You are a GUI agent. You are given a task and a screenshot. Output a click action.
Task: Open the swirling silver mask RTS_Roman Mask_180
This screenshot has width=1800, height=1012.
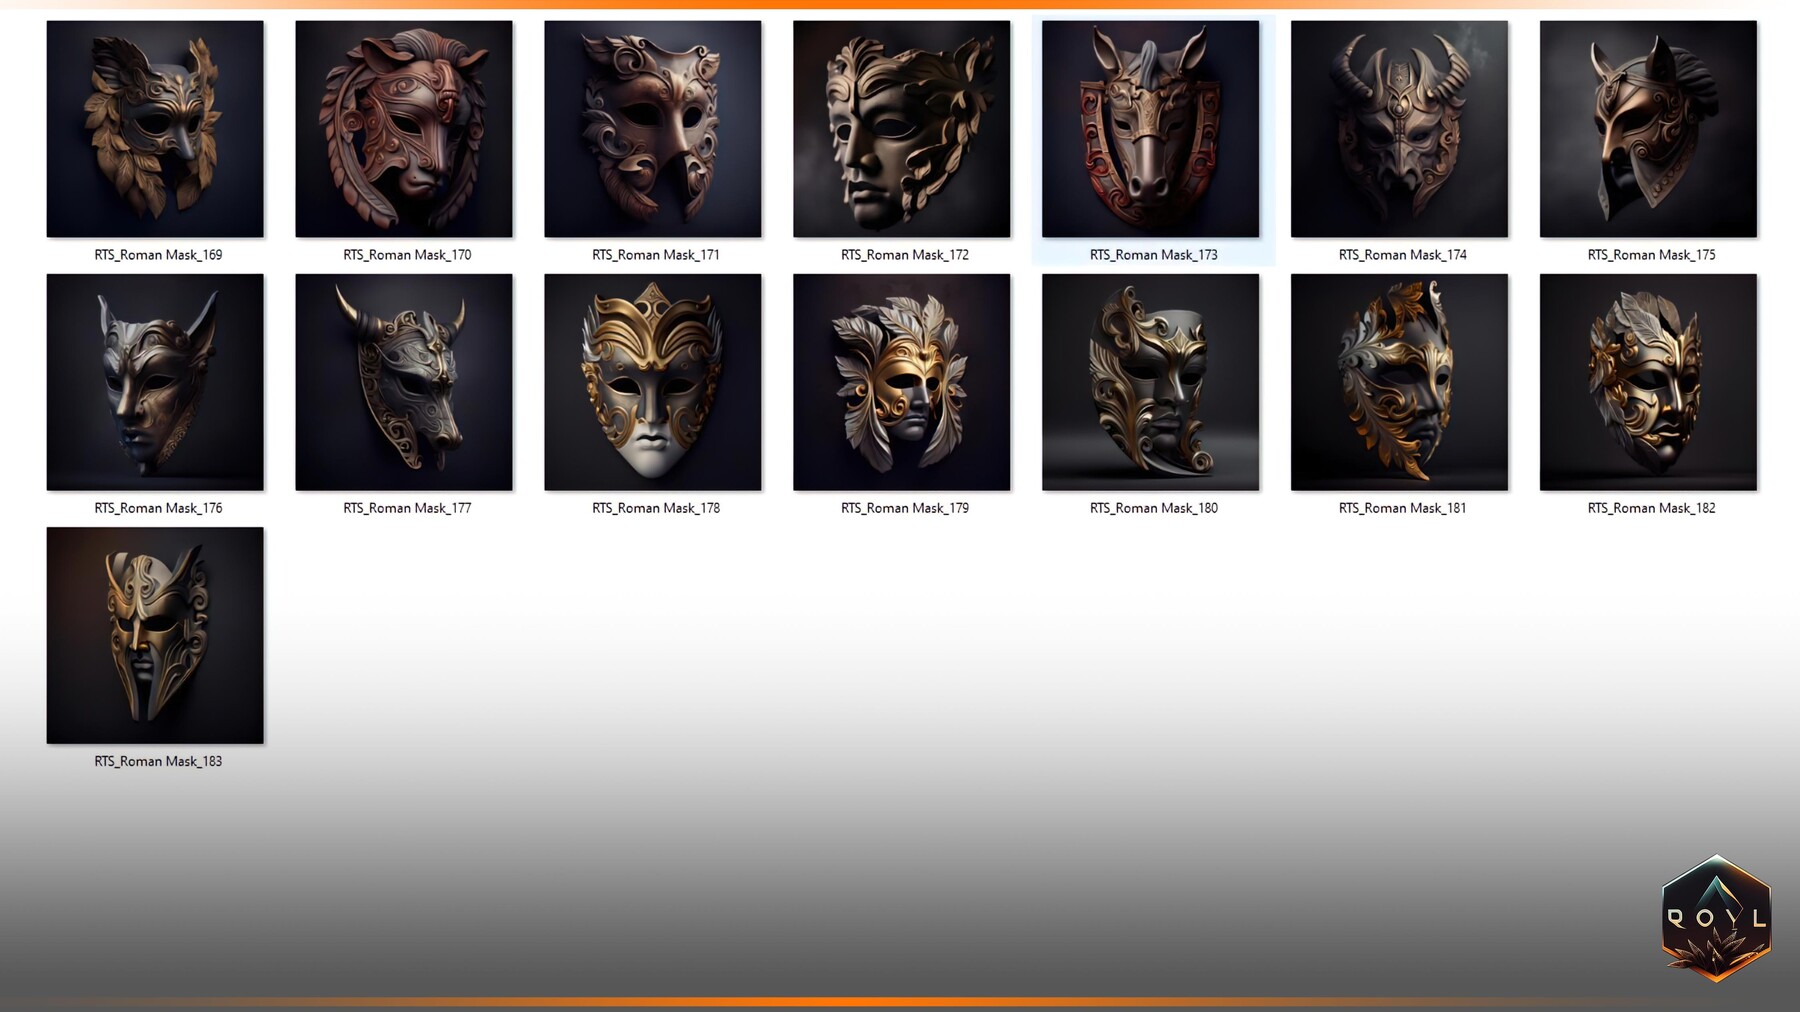click(x=1152, y=382)
